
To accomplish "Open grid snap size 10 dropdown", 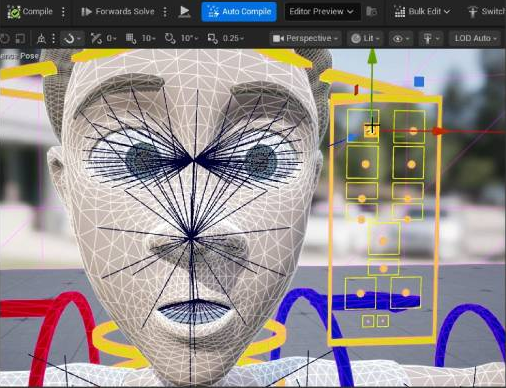I will (x=149, y=38).
